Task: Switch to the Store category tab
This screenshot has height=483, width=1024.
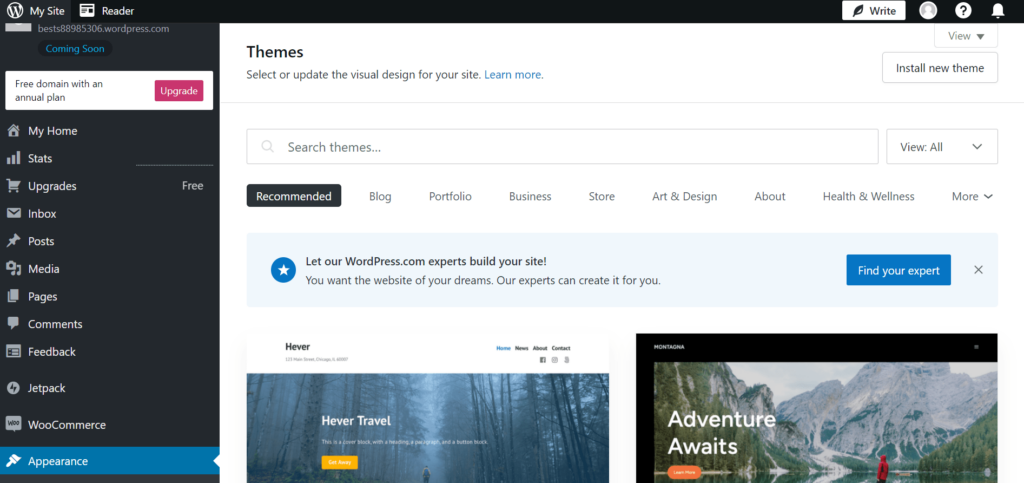Action: tap(601, 196)
